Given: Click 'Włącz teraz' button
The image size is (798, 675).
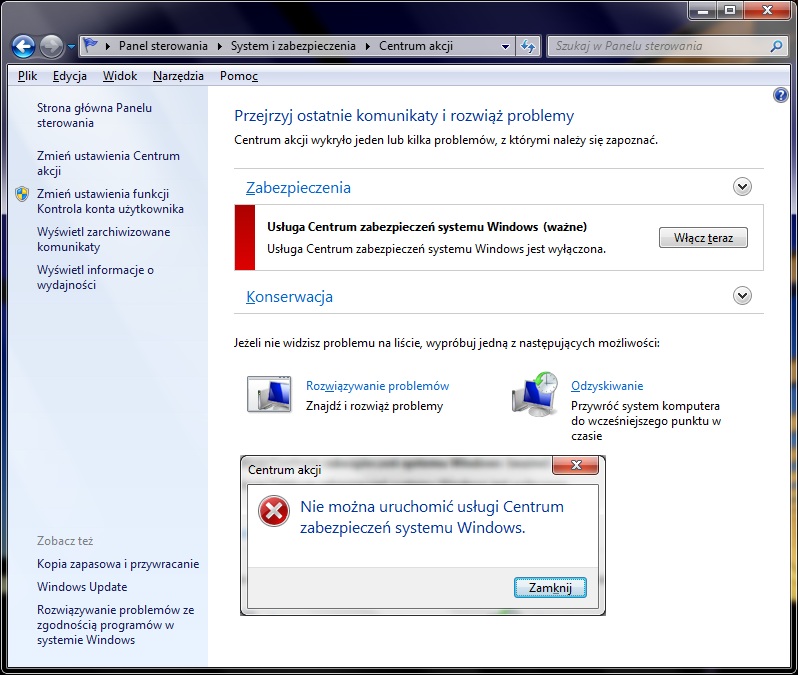Looking at the screenshot, I should tap(703, 238).
